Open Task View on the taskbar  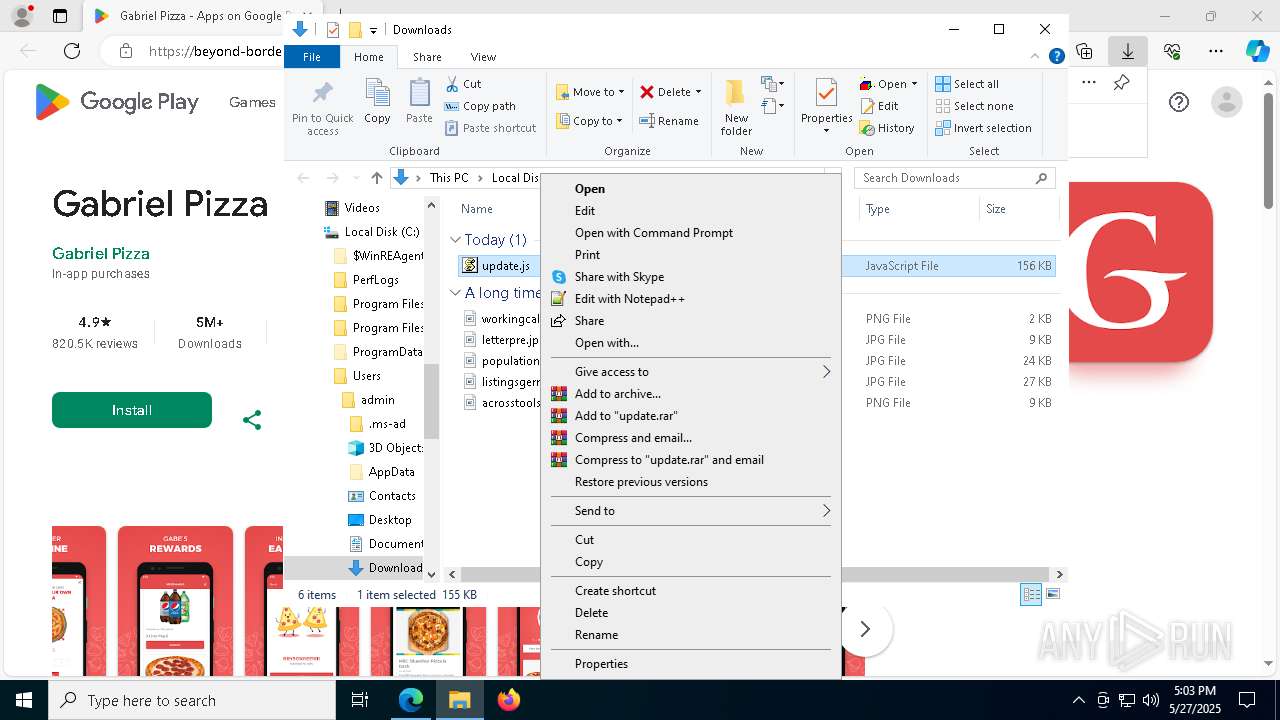click(x=360, y=700)
